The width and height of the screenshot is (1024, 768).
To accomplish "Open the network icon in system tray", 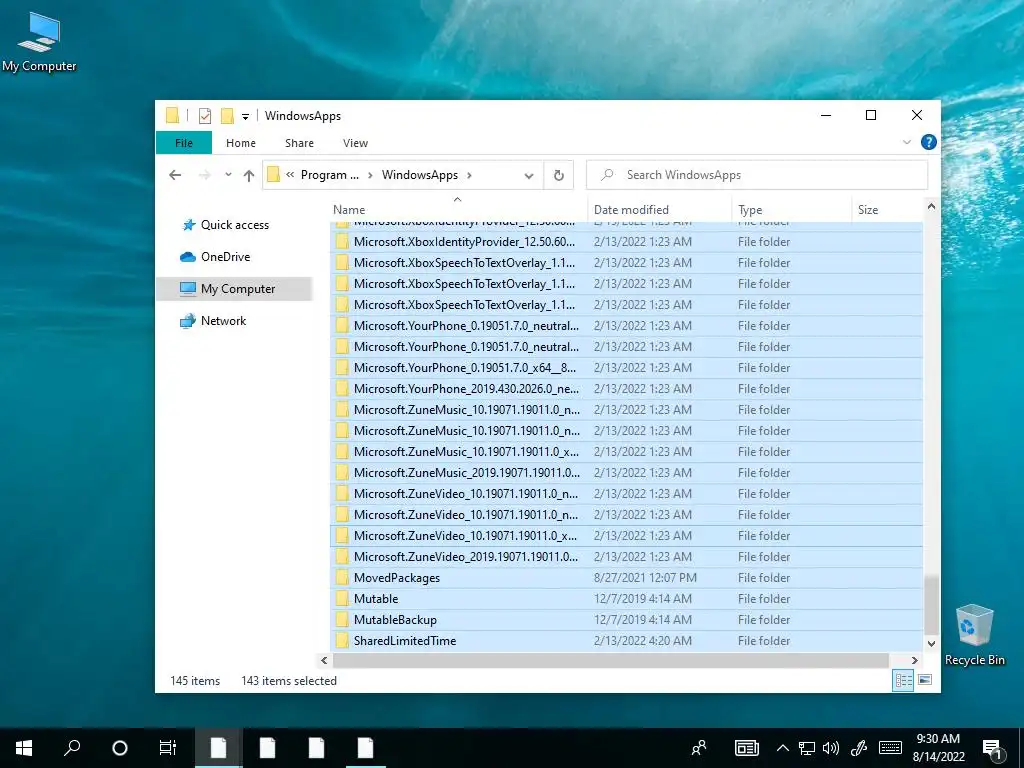I will pos(807,748).
